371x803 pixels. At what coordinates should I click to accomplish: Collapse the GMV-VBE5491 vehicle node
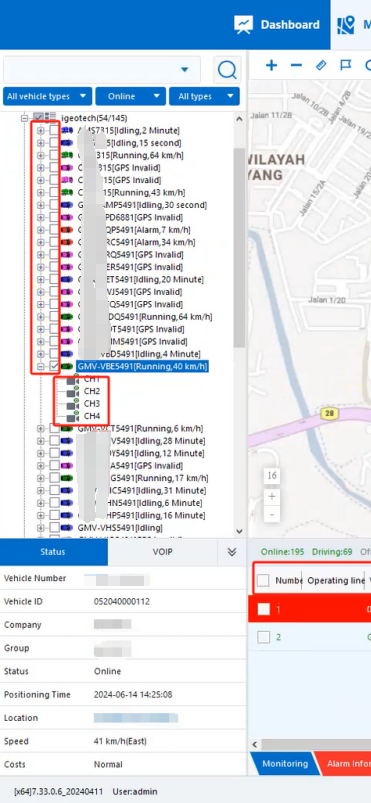pyautogui.click(x=40, y=367)
